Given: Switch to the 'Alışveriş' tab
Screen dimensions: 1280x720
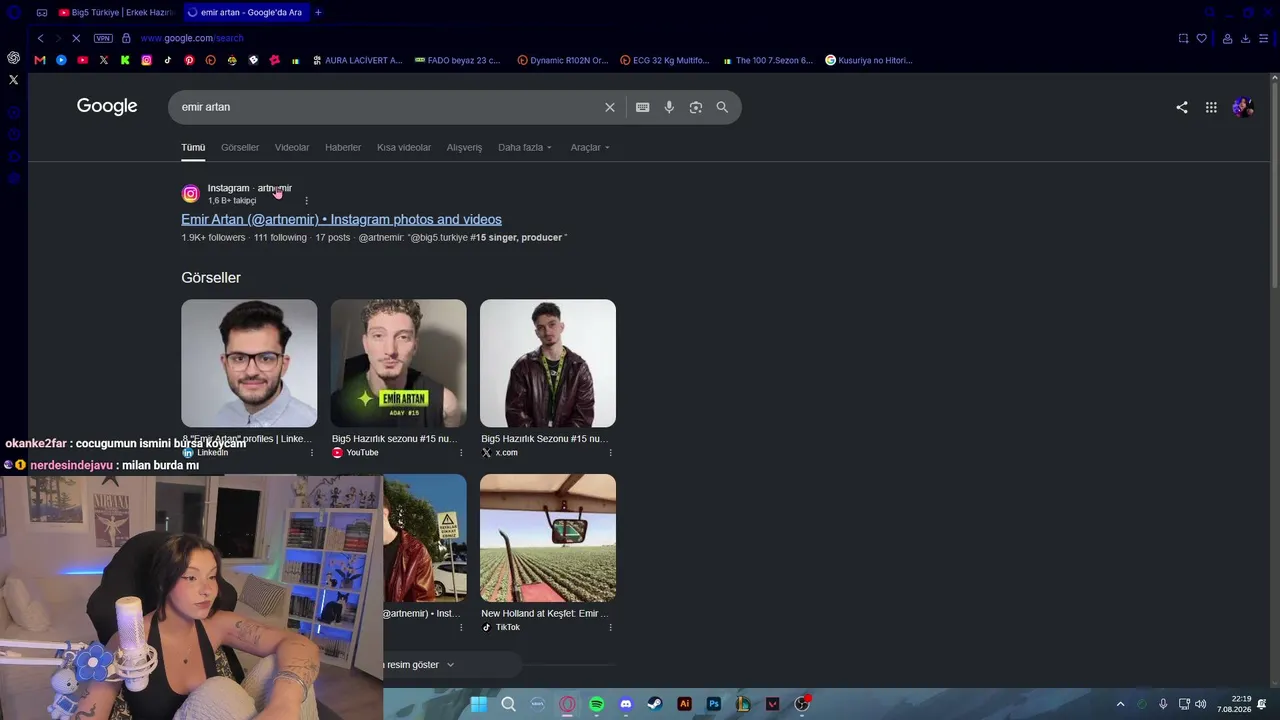Looking at the screenshot, I should point(464,147).
